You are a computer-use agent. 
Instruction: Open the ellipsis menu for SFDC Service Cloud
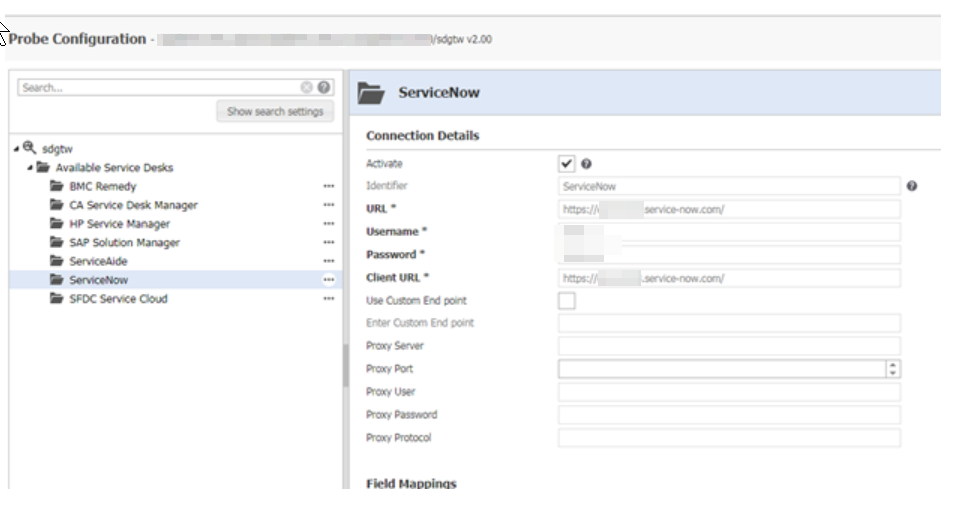(328, 299)
